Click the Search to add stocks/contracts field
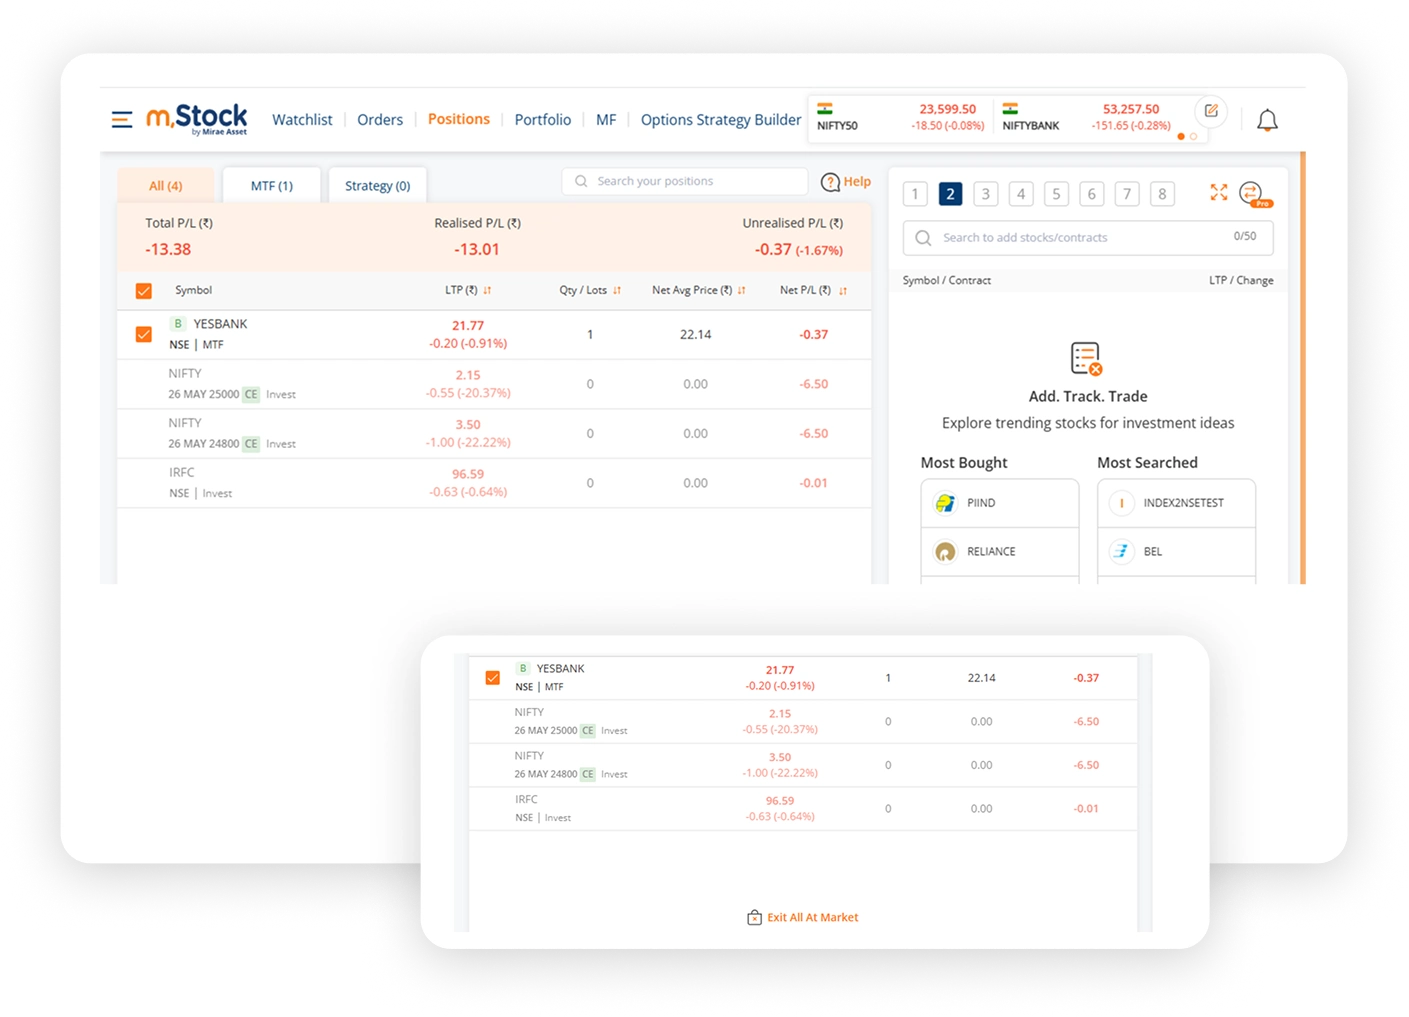This screenshot has height=1017, width=1409. (x=1088, y=238)
